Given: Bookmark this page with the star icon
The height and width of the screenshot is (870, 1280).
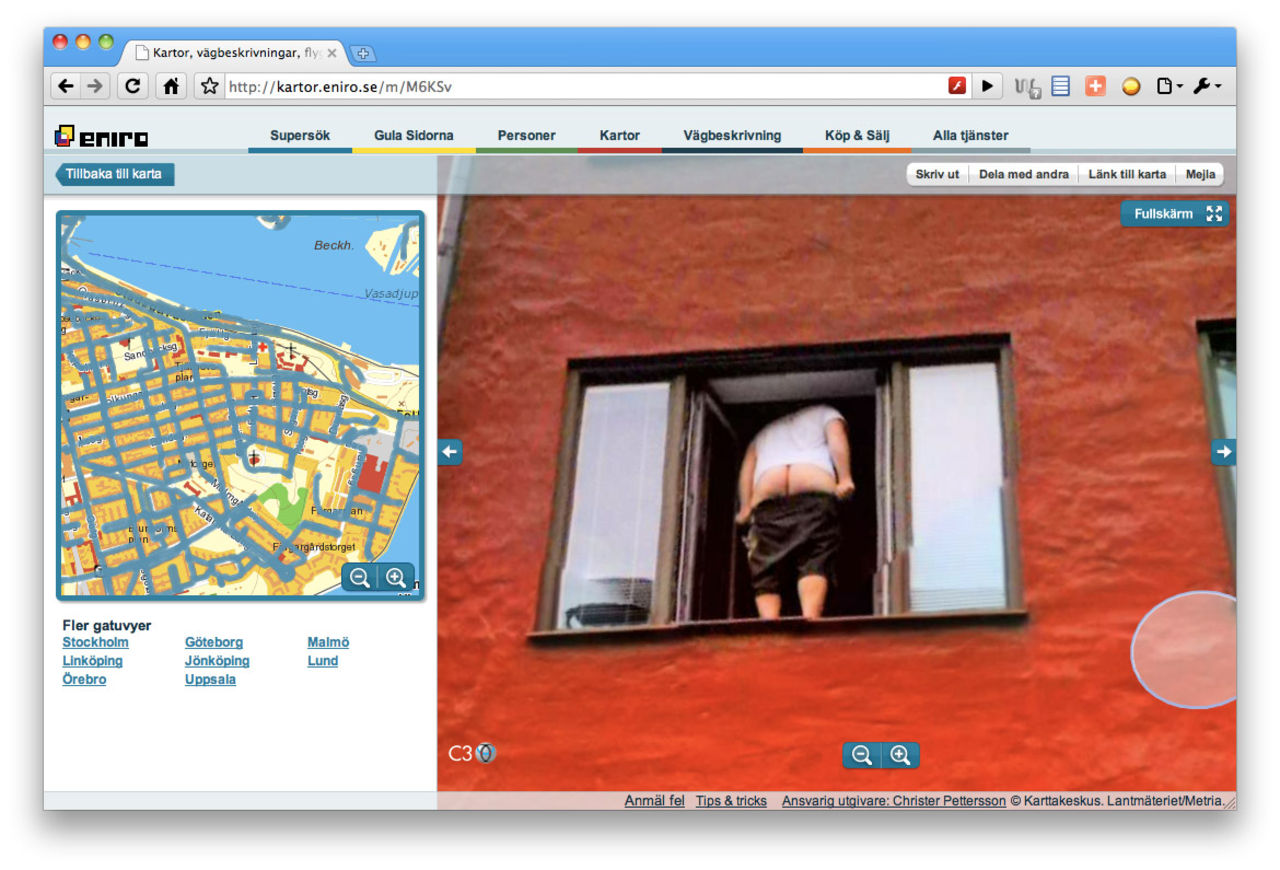Looking at the screenshot, I should point(209,86).
